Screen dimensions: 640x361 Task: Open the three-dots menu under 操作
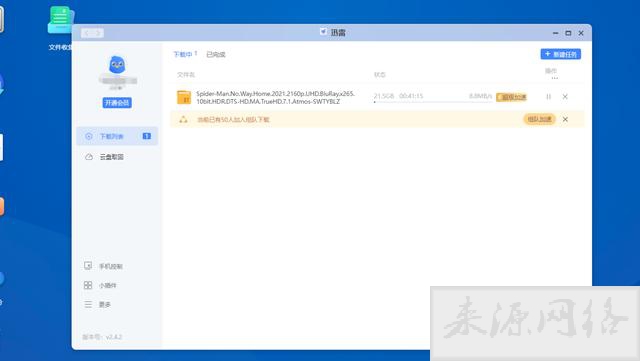pos(554,78)
